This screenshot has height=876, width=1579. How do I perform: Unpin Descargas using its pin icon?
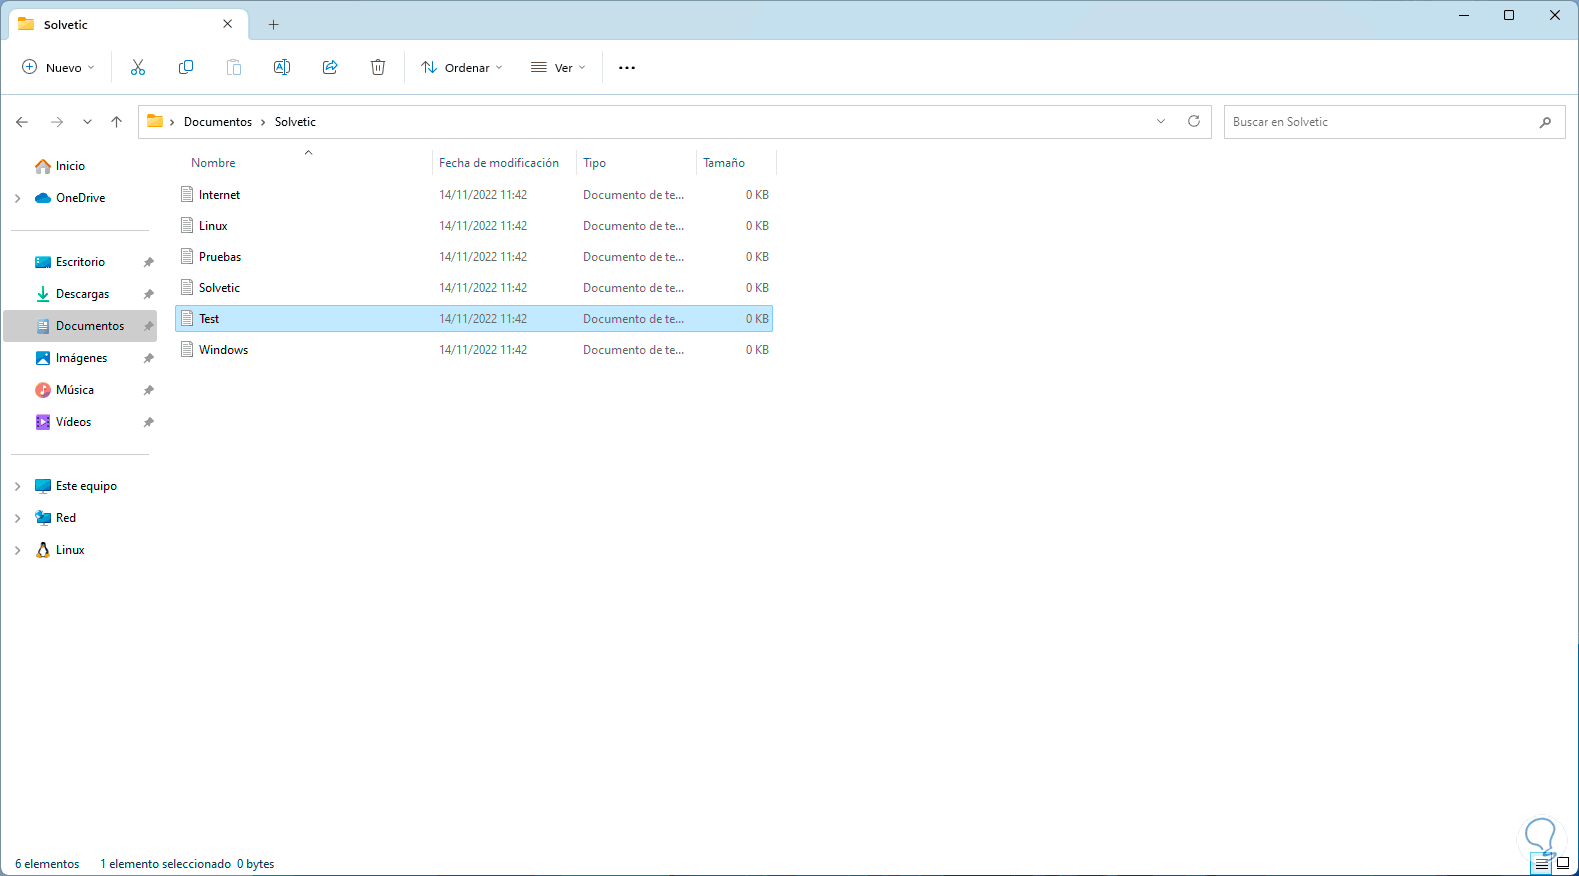point(149,294)
